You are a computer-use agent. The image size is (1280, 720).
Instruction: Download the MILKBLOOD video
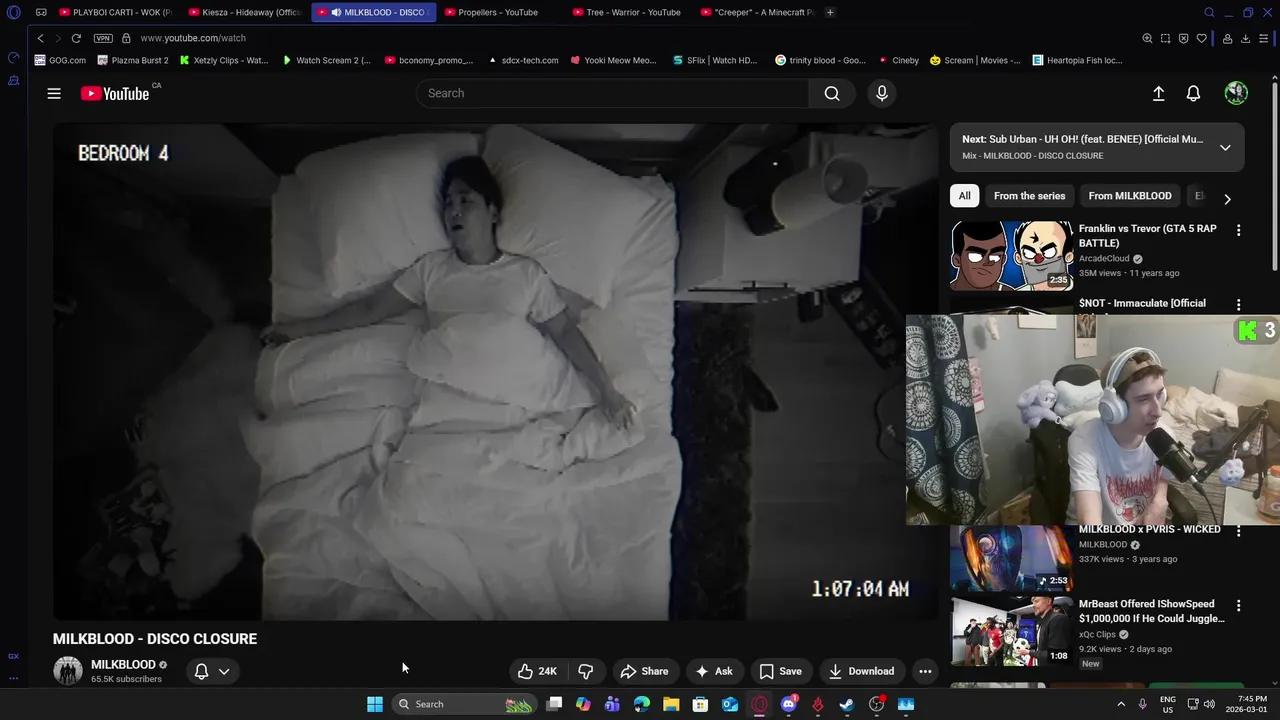[861, 671]
